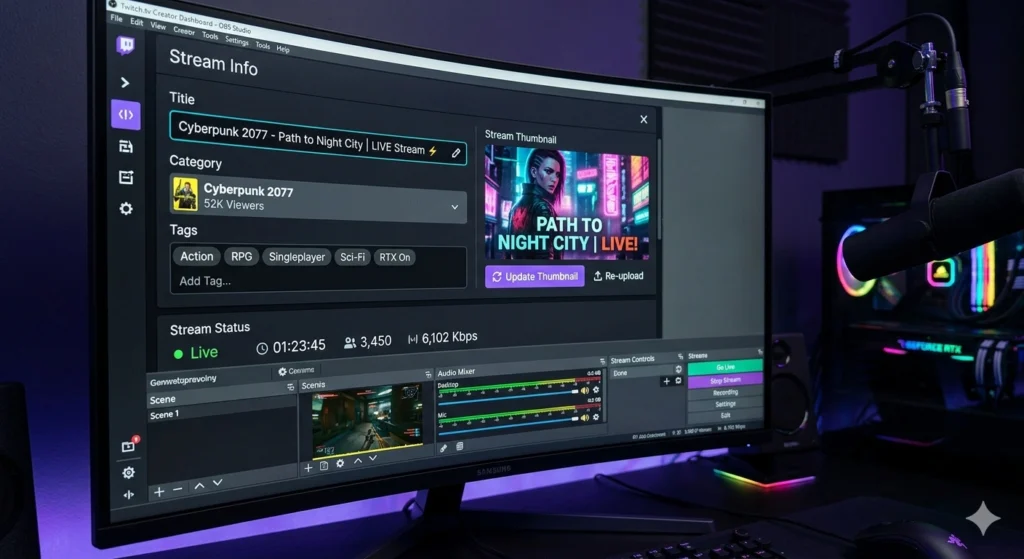This screenshot has height=559, width=1024.
Task: Move scene up with up arrow
Action: pos(199,485)
